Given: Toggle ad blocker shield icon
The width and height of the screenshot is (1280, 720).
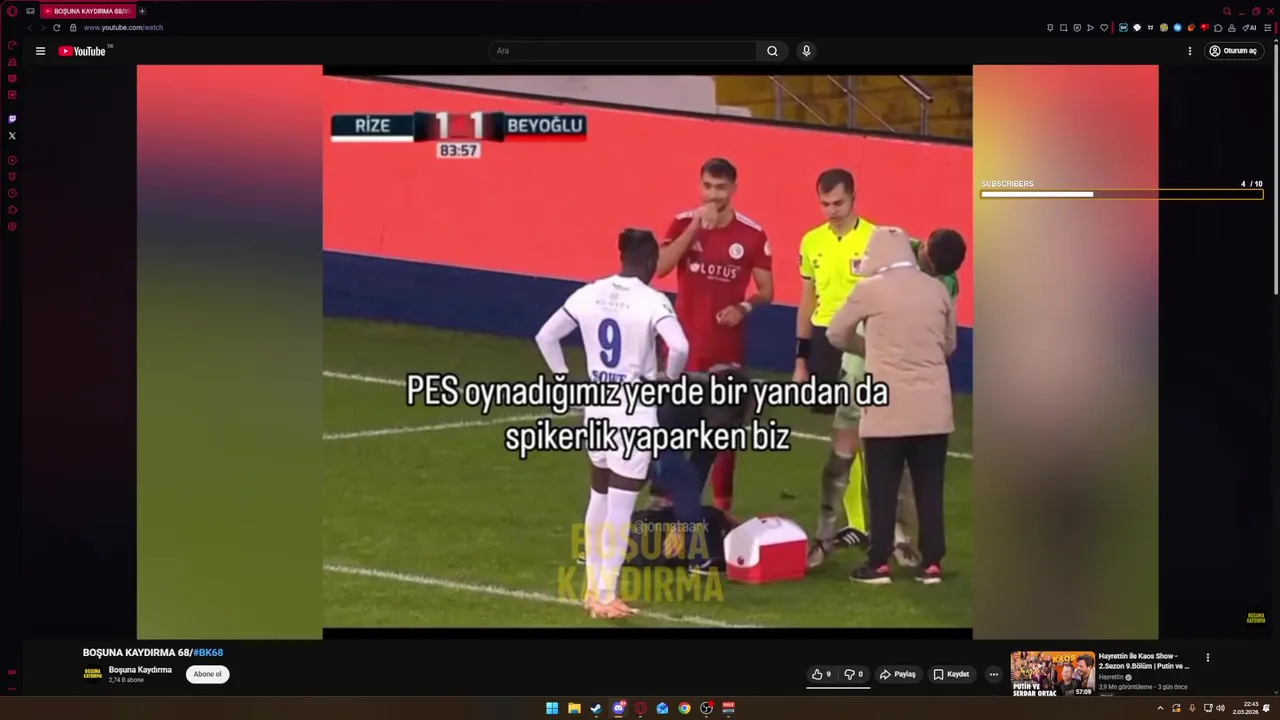Looking at the screenshot, I should coord(1077,28).
